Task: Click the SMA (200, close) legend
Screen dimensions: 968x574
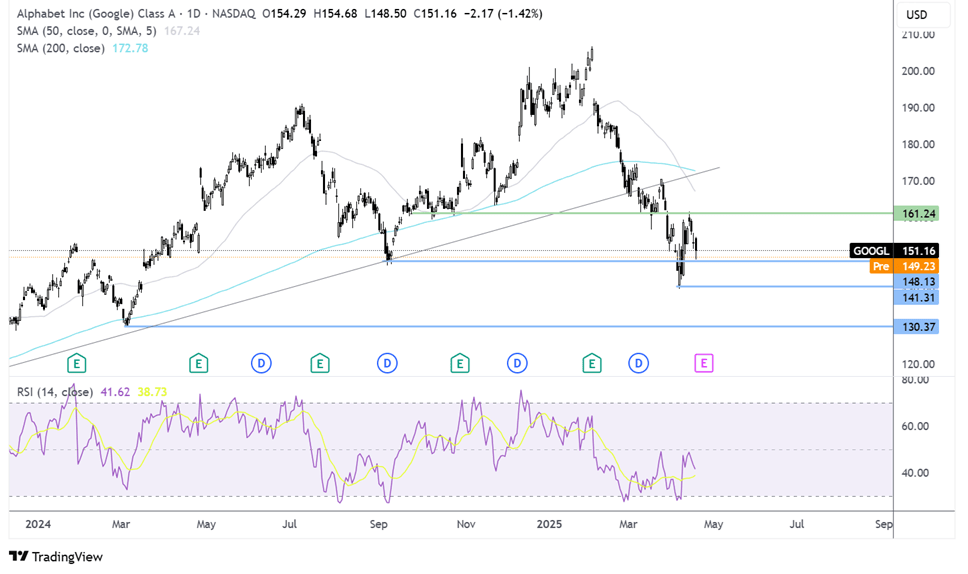Action: pos(60,48)
